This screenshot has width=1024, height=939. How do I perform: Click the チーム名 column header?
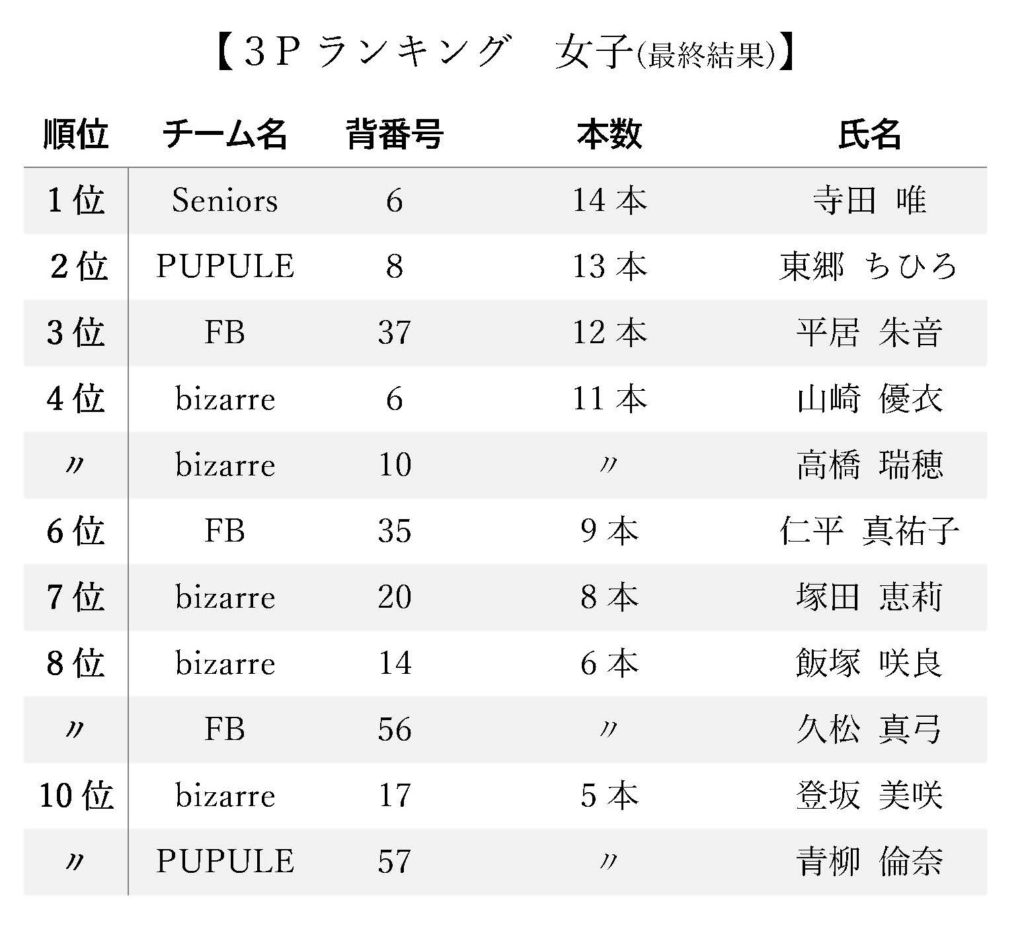click(x=225, y=135)
